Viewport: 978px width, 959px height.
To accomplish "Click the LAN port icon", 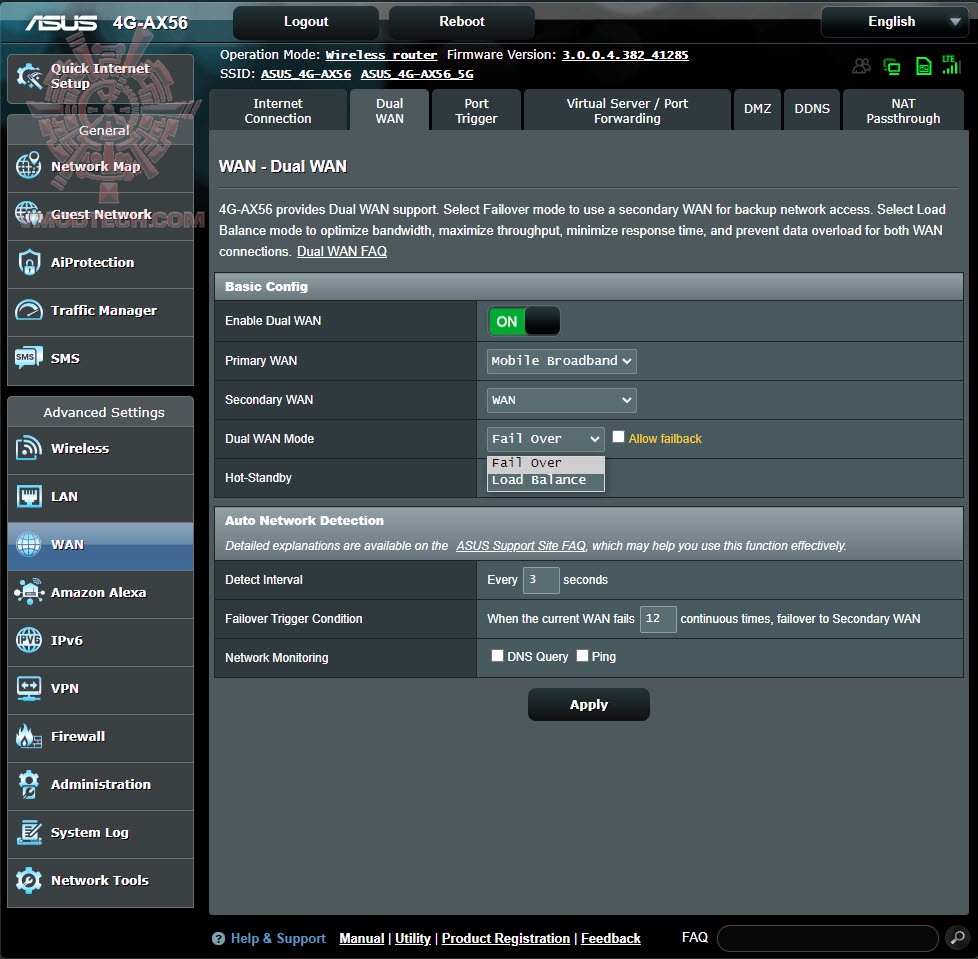I will [x=29, y=496].
